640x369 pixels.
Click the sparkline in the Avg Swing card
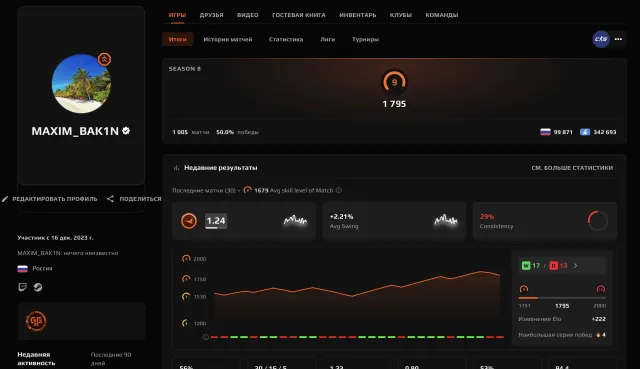445,220
